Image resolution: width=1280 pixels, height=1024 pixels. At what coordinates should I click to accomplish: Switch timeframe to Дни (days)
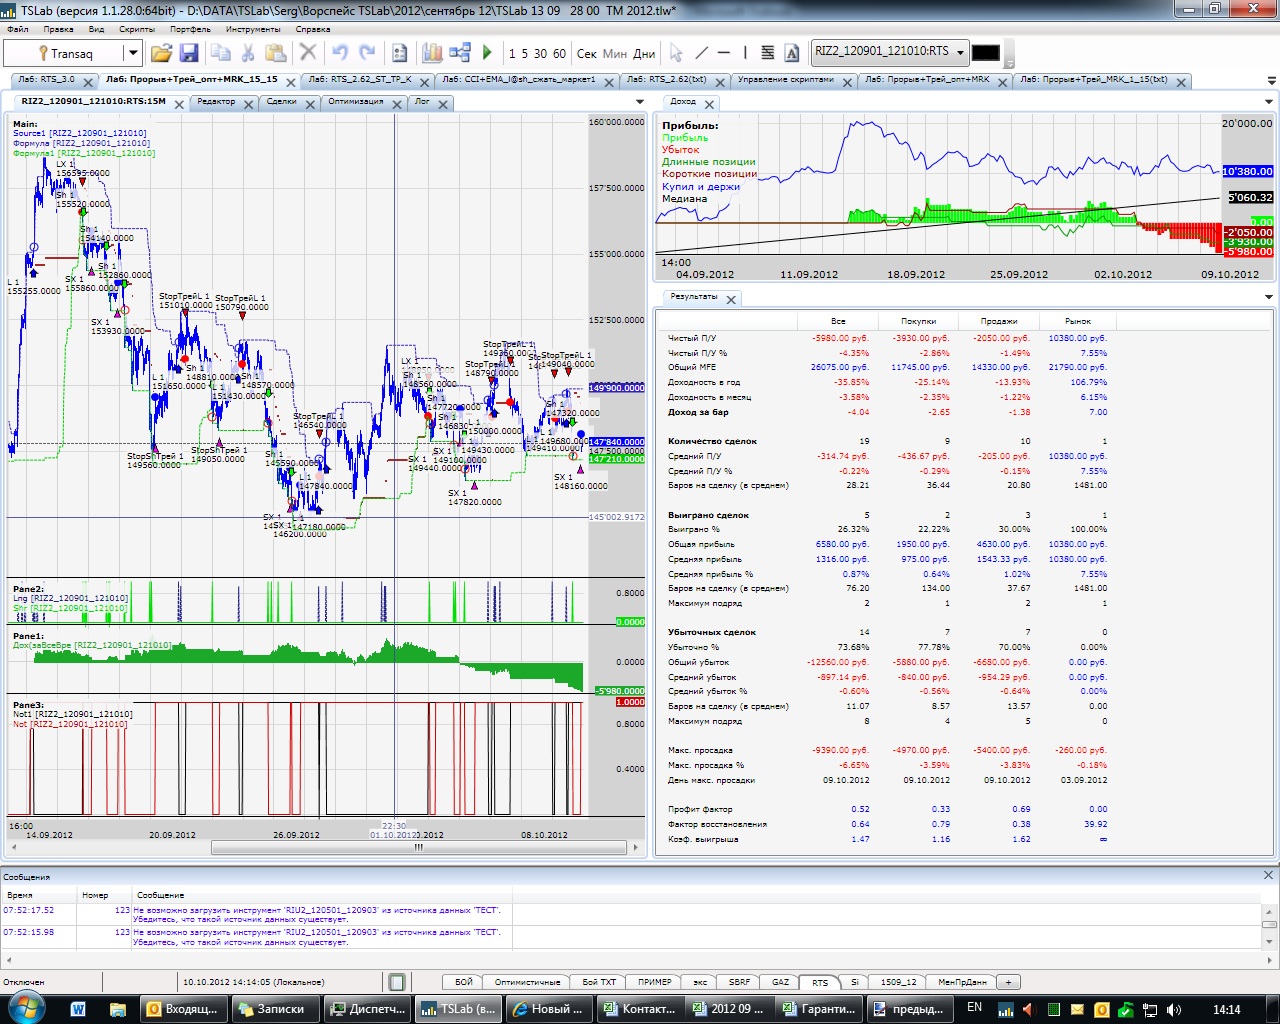[644, 54]
